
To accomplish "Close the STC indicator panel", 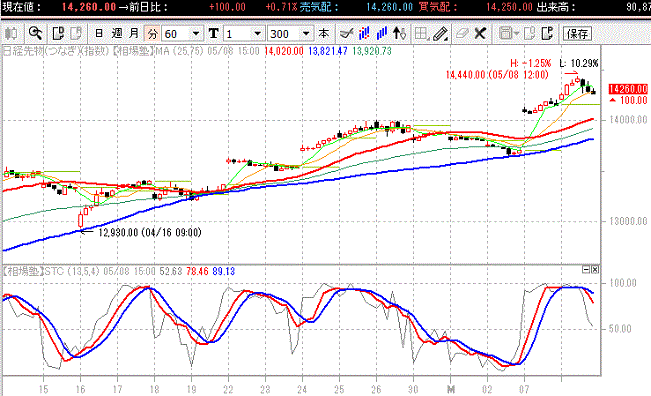I will (x=595, y=270).
